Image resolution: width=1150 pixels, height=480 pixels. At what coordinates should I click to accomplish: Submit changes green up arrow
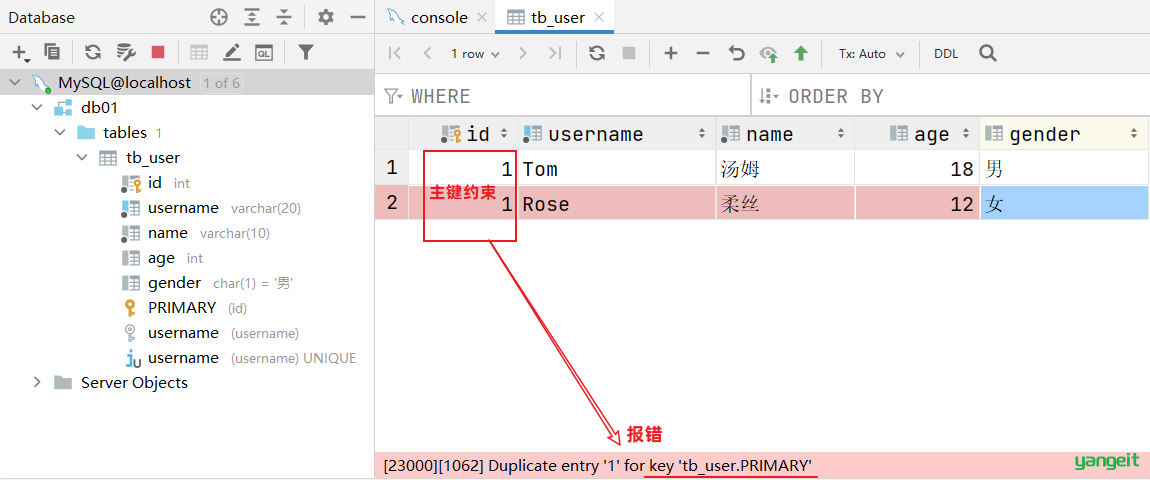click(801, 53)
